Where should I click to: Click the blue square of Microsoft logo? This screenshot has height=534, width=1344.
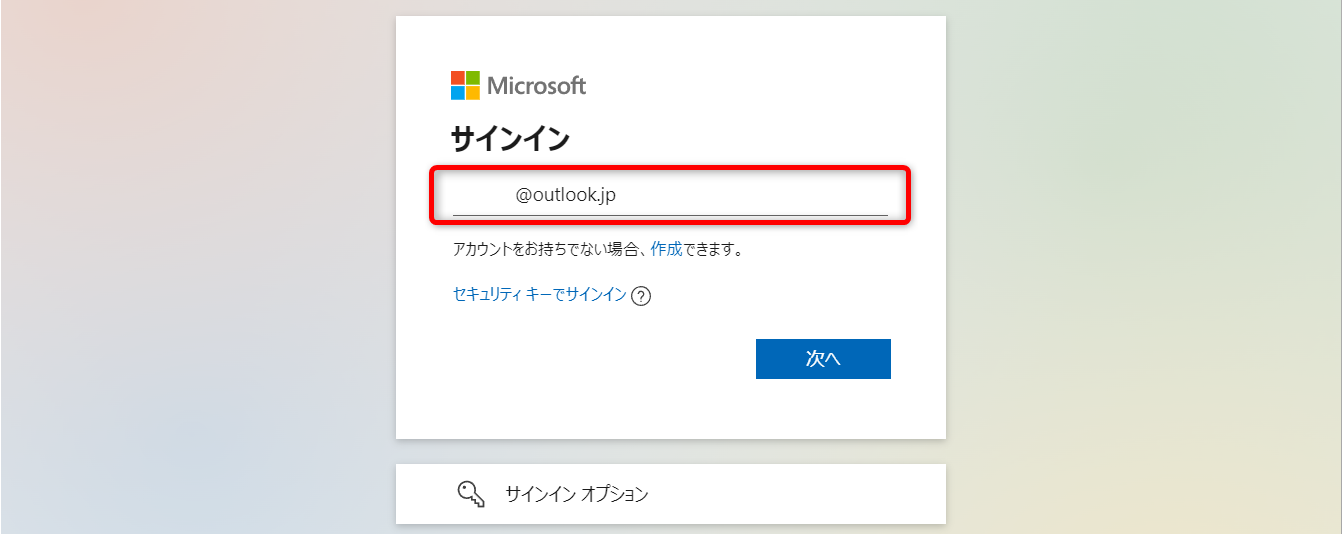(x=458, y=93)
